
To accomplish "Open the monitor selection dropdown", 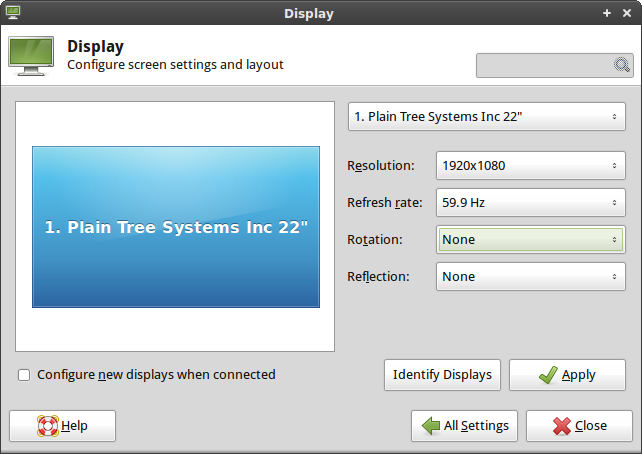I will (486, 117).
